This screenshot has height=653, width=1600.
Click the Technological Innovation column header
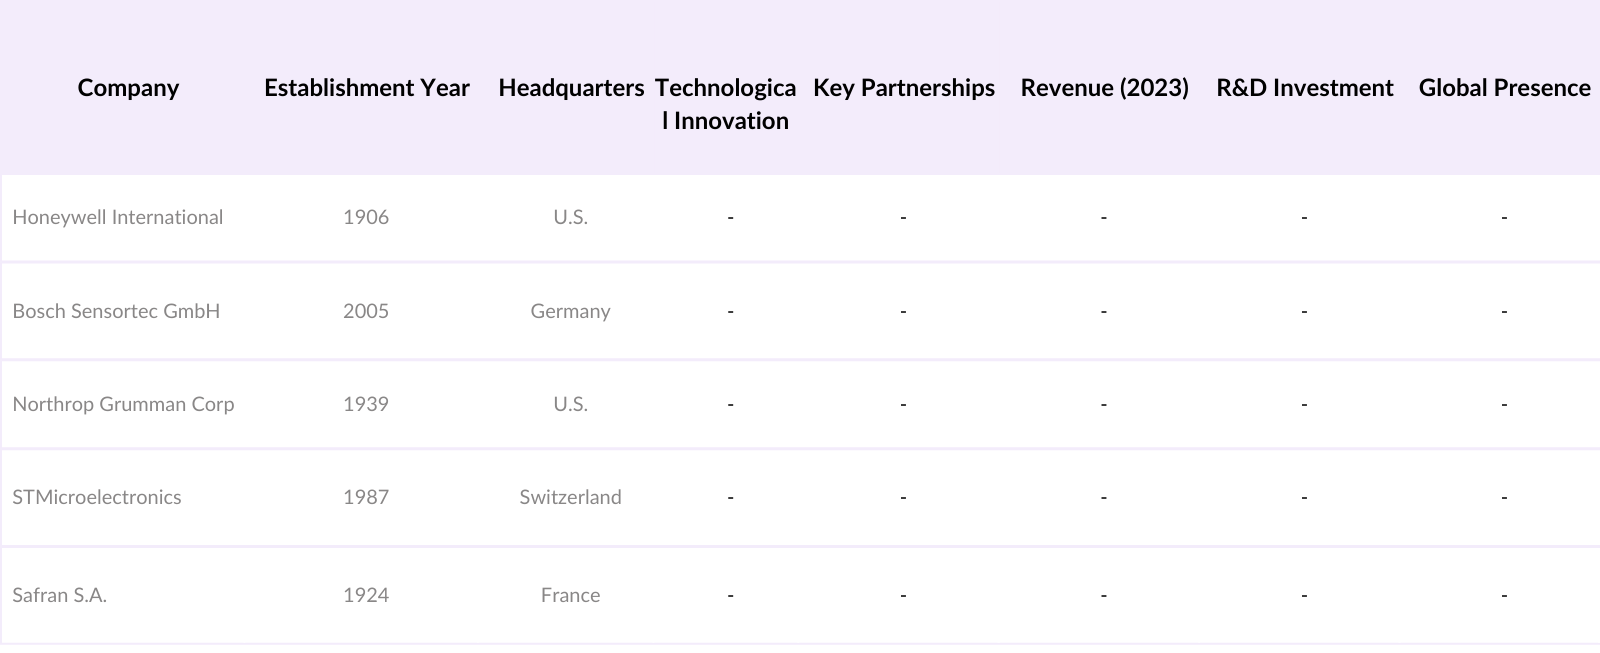point(726,104)
